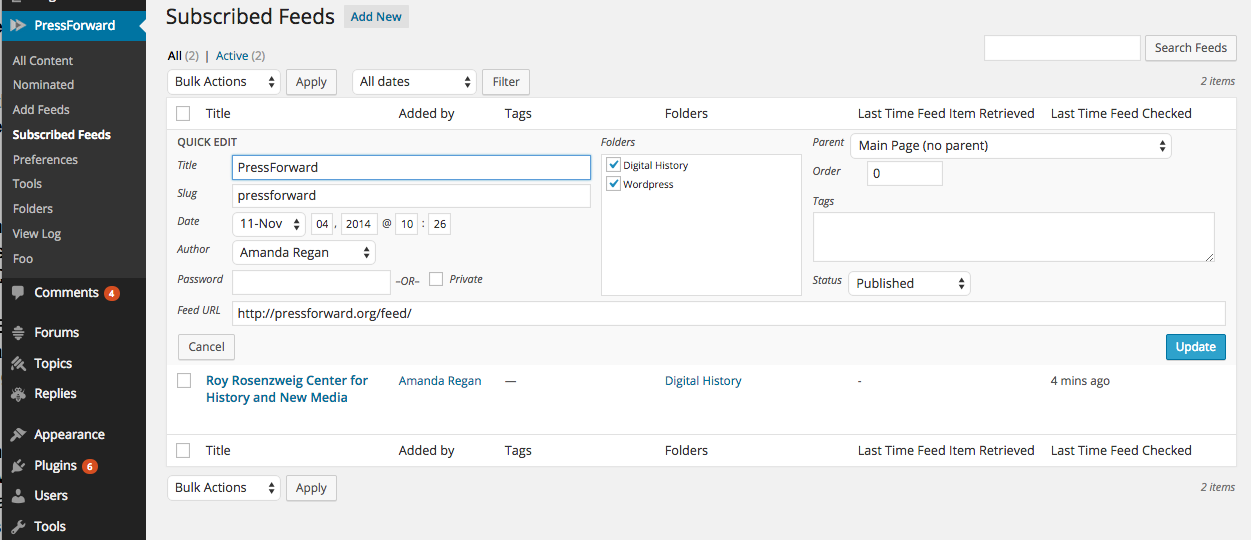Click the Comments pending count badge

point(111,293)
